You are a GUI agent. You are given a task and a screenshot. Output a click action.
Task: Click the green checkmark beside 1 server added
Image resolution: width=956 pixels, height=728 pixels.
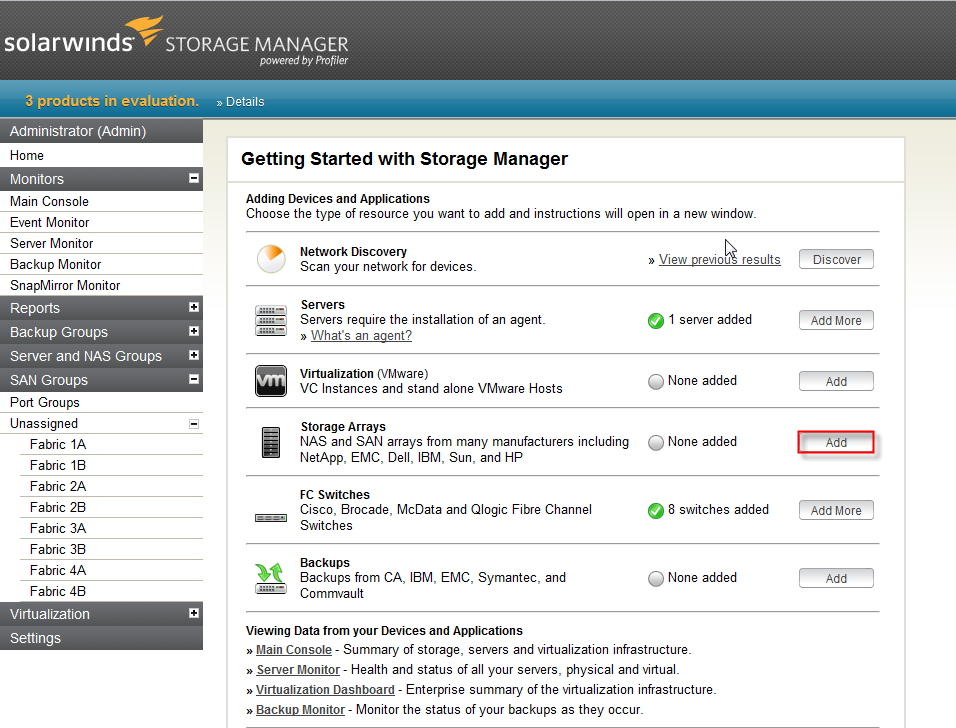(656, 320)
